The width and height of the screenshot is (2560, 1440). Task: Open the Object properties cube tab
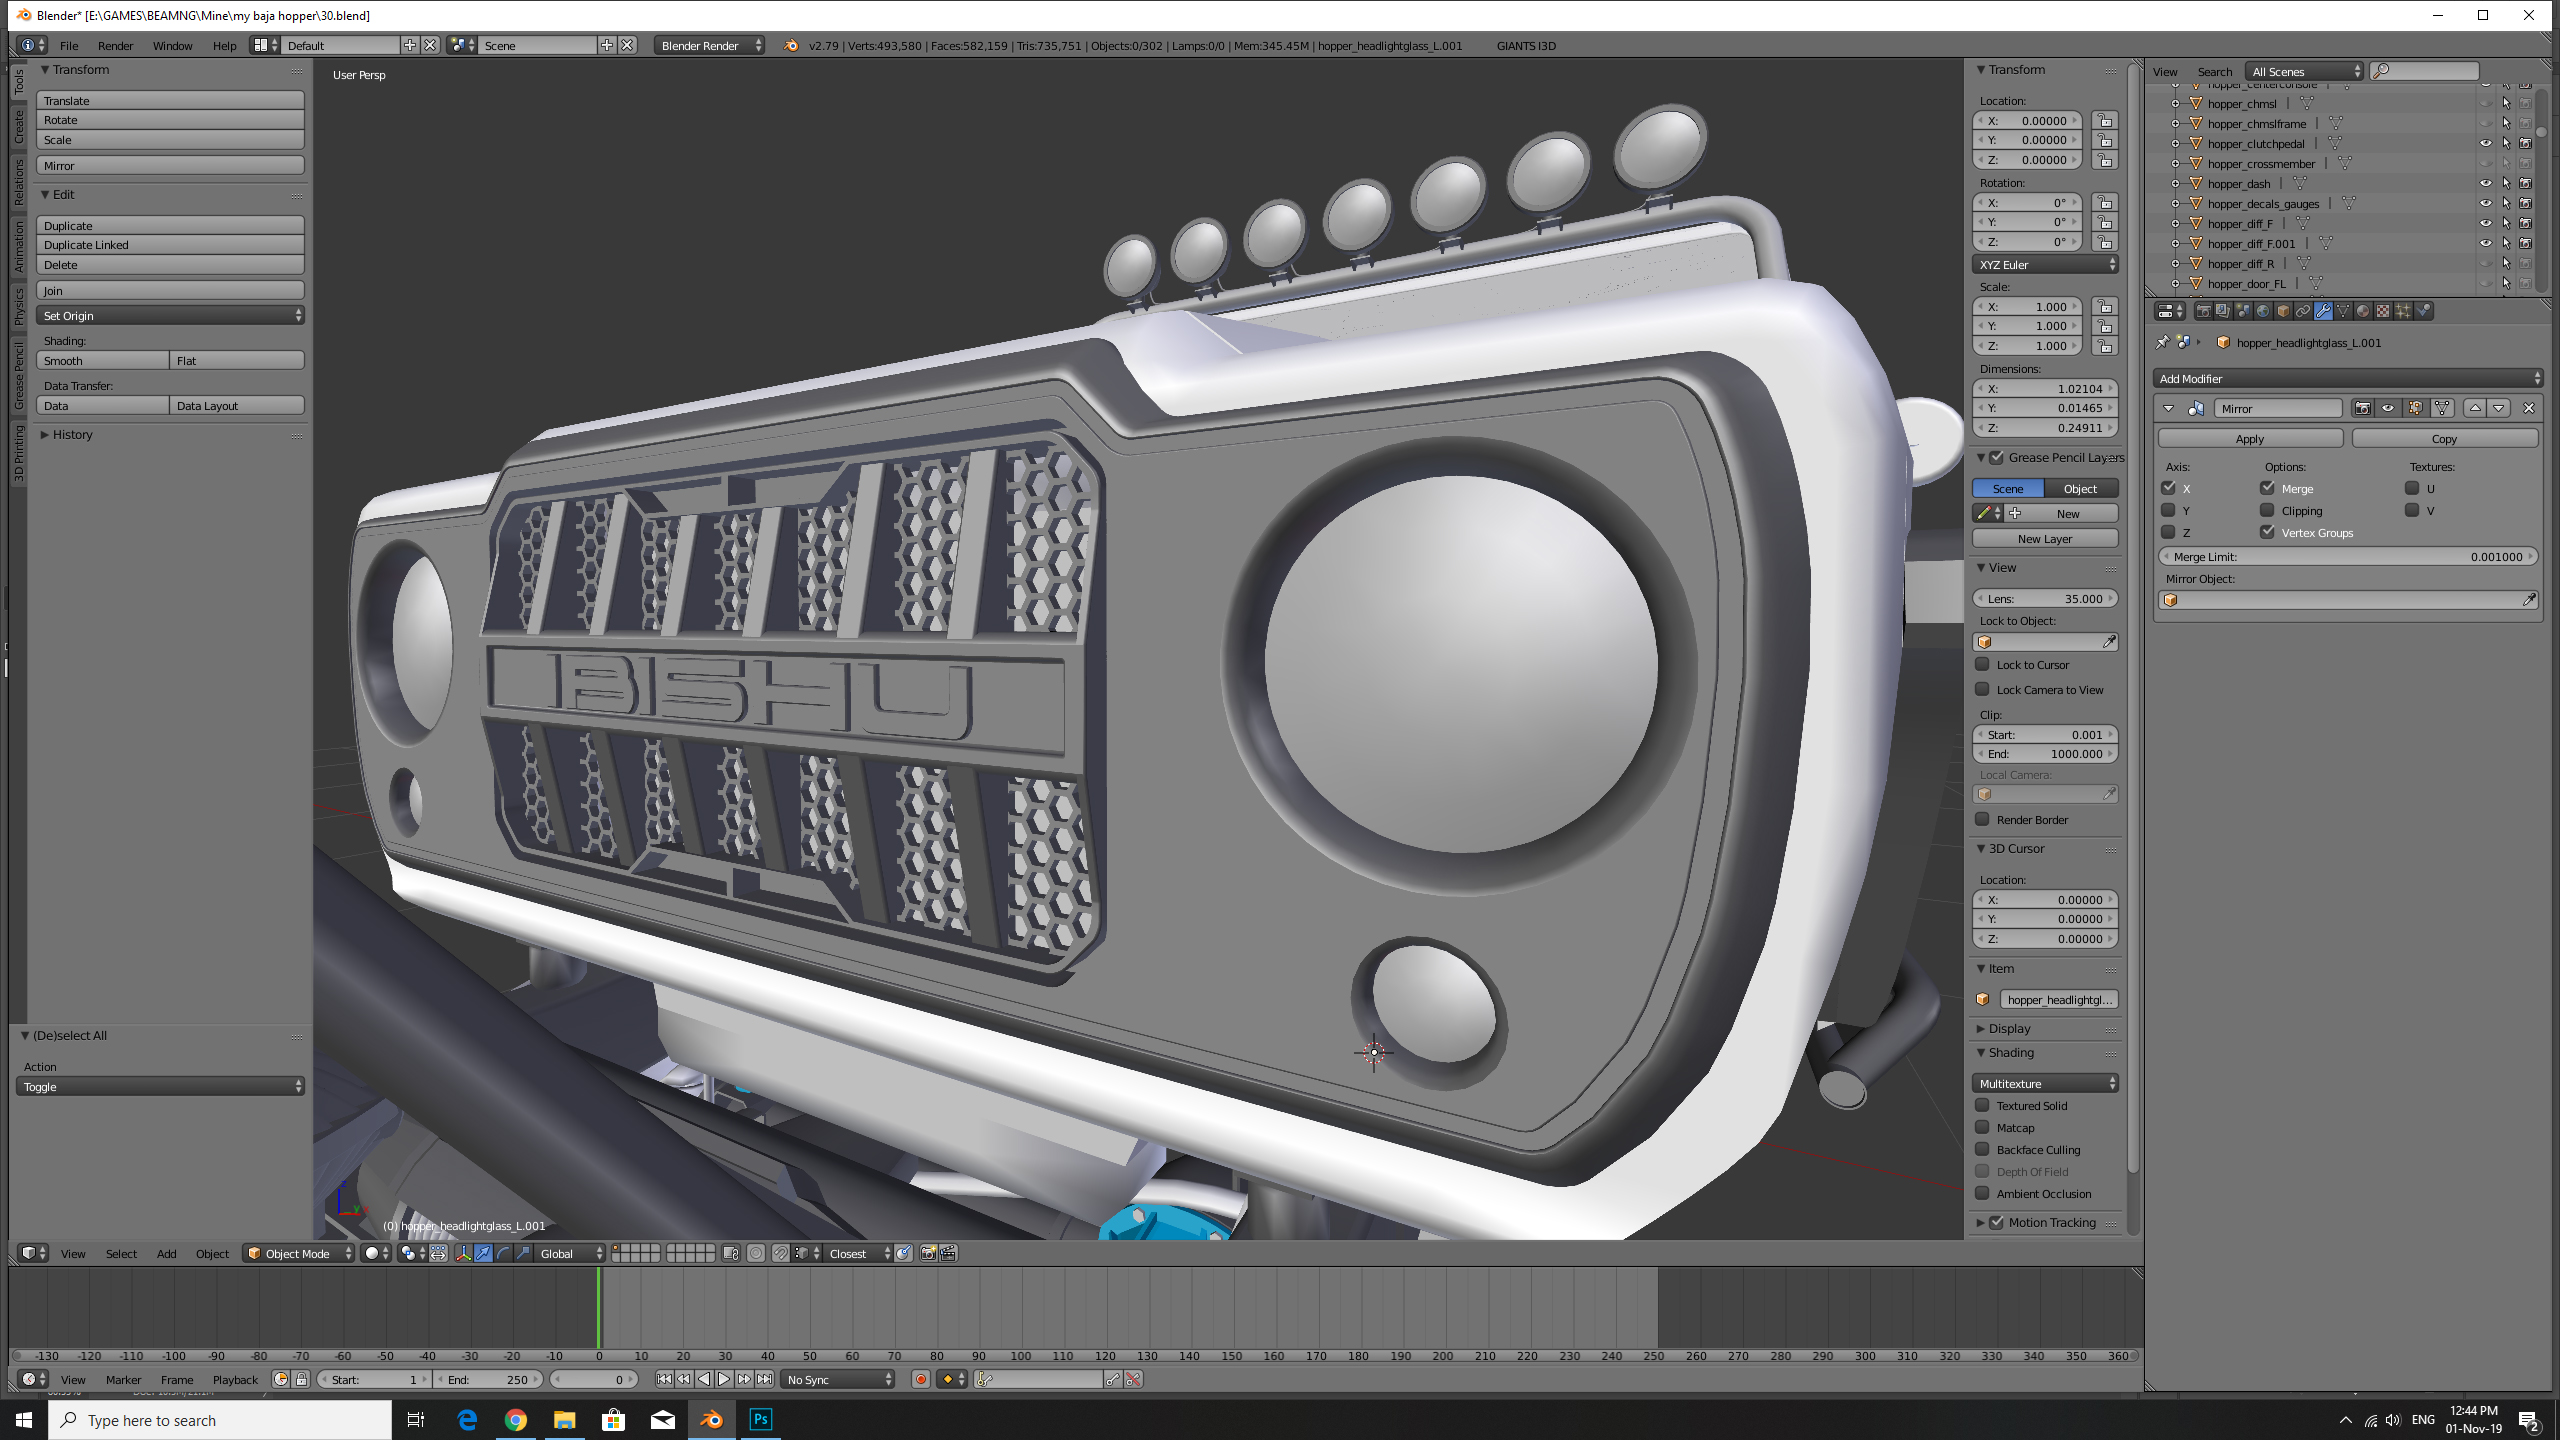(x=2283, y=311)
